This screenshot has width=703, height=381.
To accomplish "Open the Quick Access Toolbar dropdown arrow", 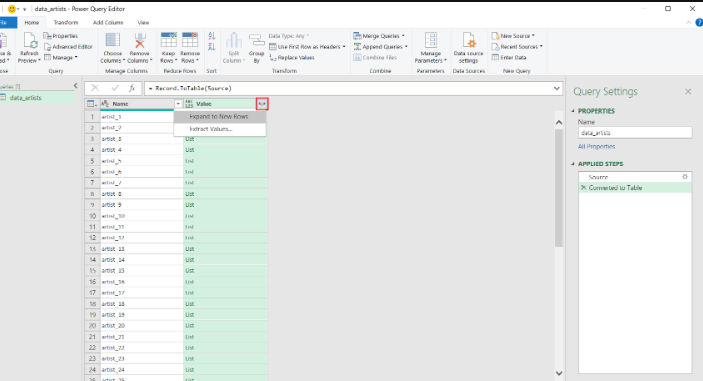I will [x=24, y=9].
